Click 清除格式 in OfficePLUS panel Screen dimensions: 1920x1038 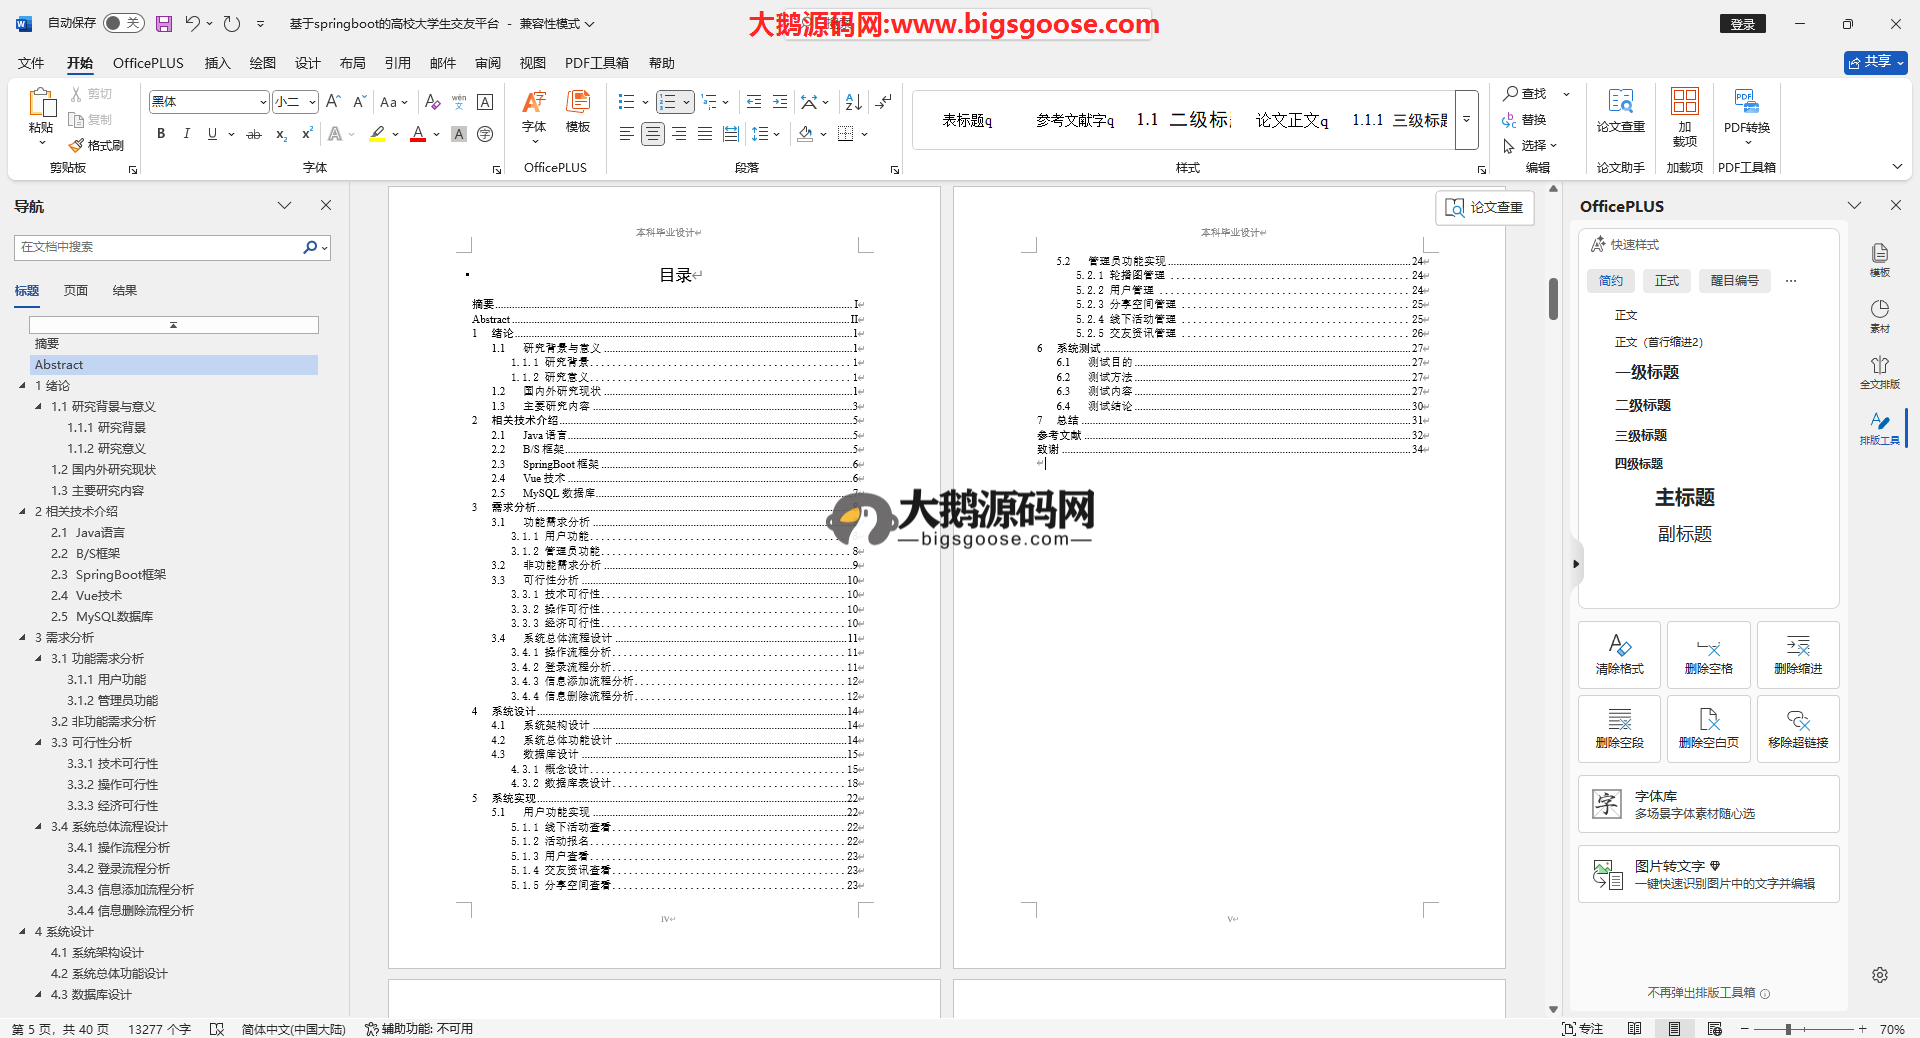[1619, 655]
